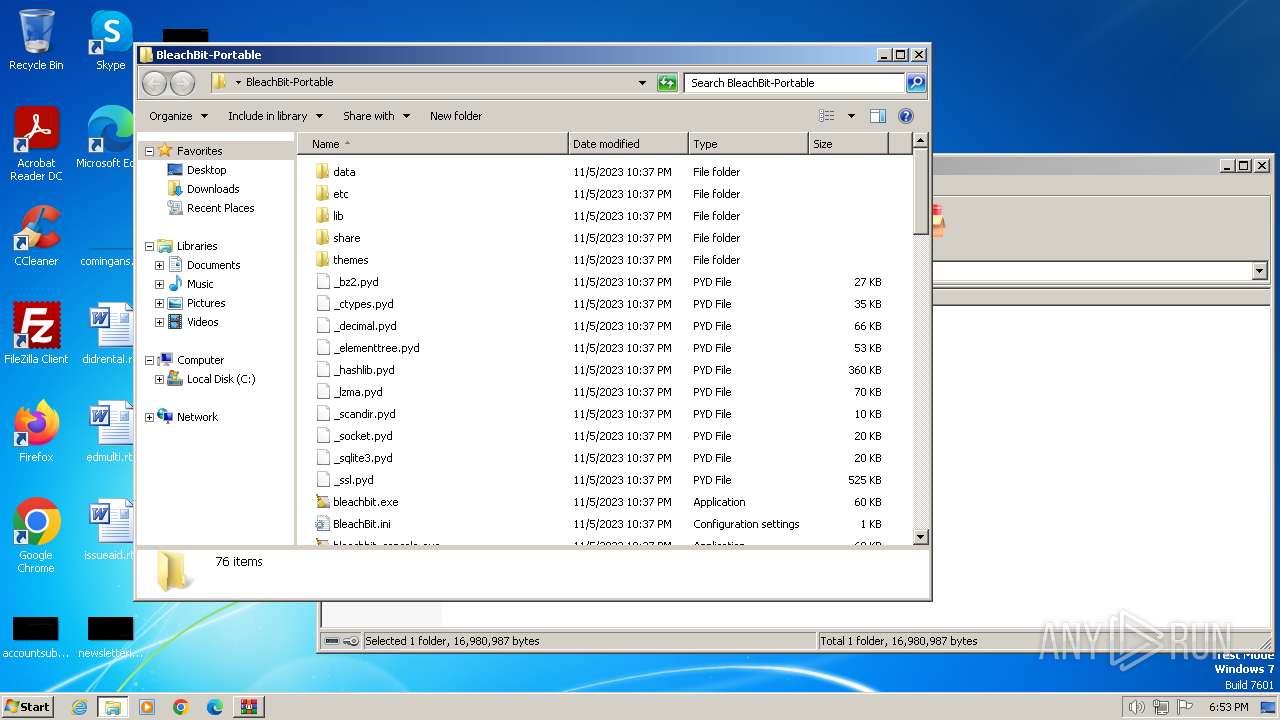
Task: Sort by the Size column header
Action: [848, 144]
